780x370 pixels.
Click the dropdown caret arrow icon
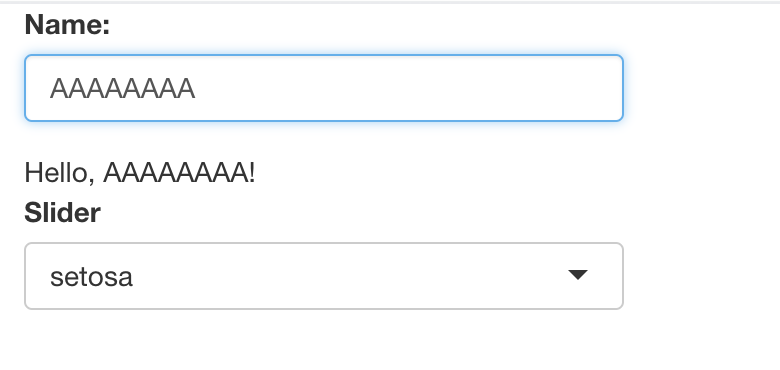578,275
